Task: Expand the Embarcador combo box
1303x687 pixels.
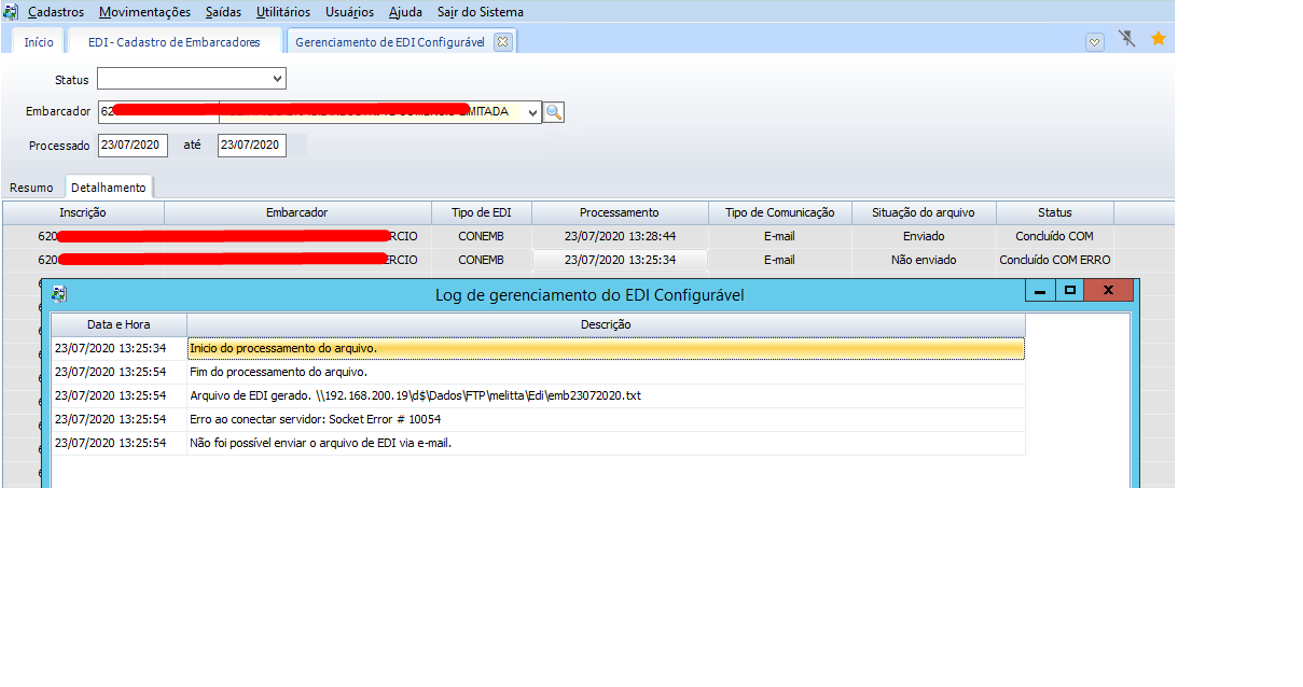Action: (x=532, y=112)
